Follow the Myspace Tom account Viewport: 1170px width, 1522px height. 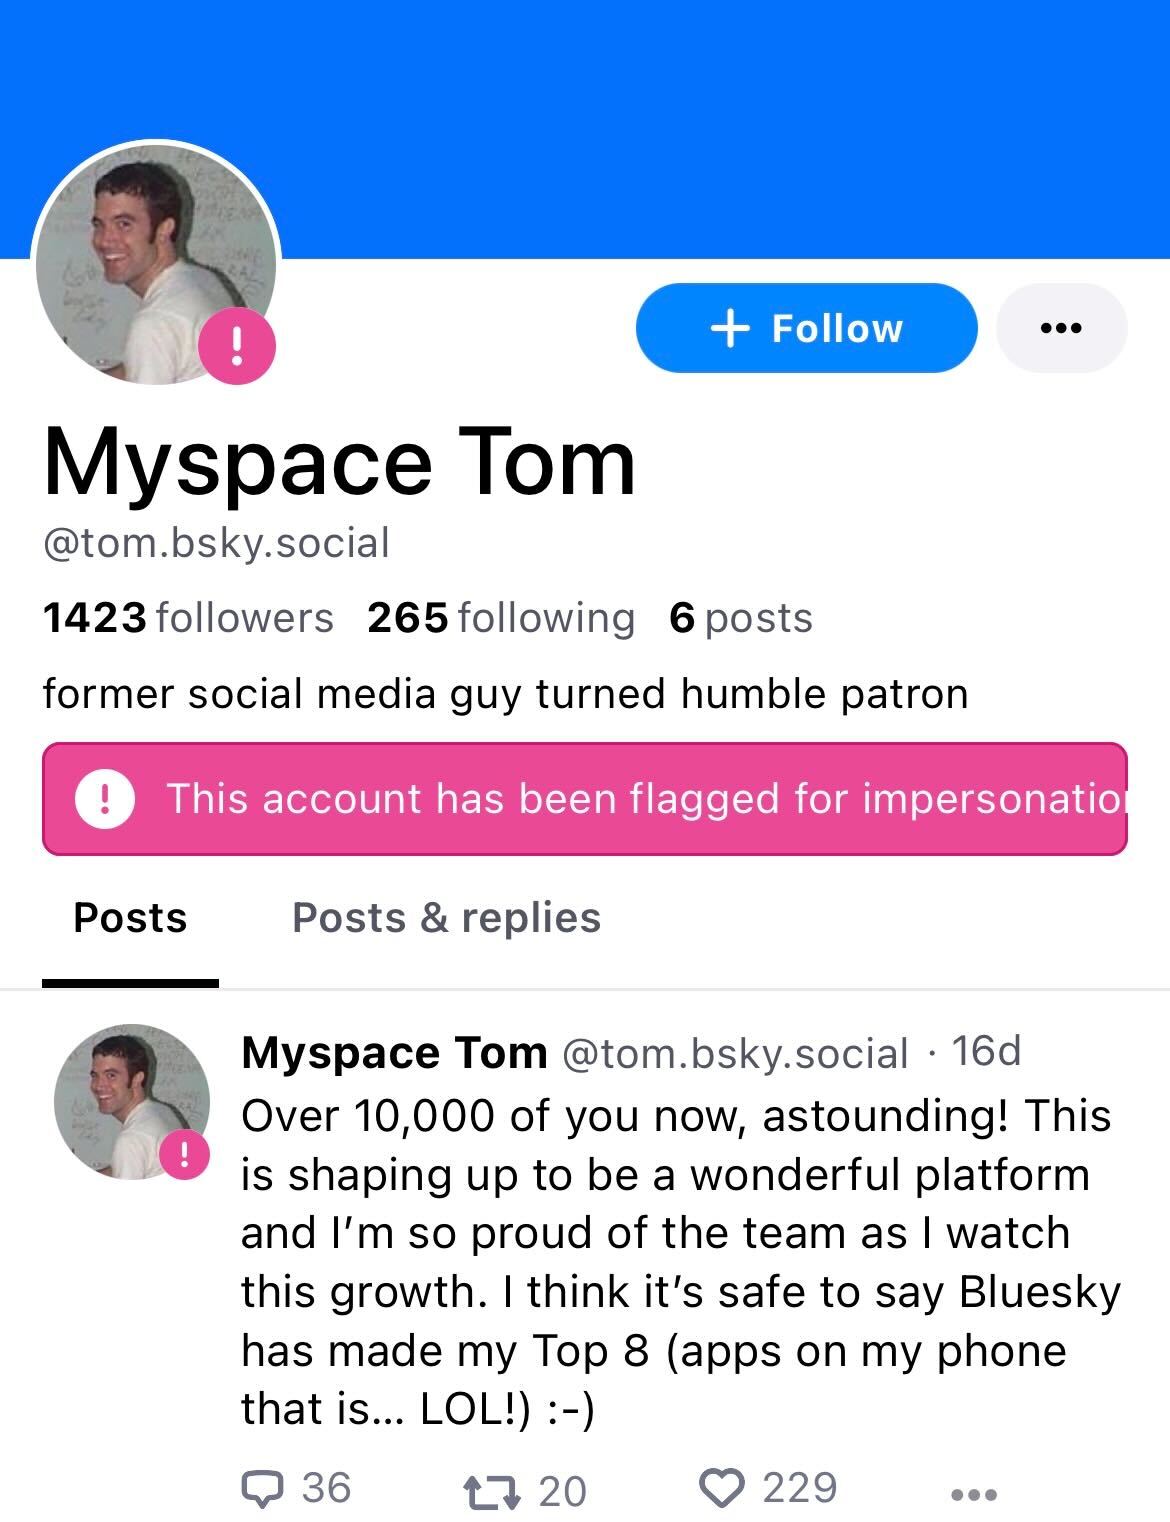click(806, 328)
